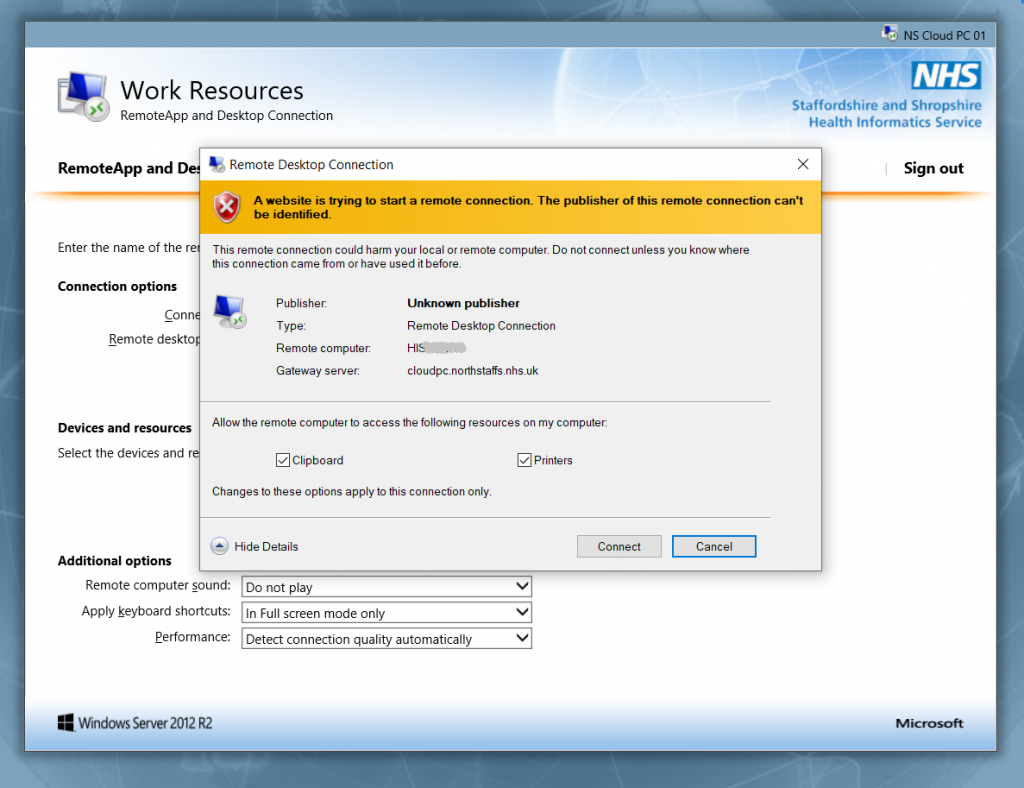Uncheck the Clipboard checkbox

(x=283, y=460)
